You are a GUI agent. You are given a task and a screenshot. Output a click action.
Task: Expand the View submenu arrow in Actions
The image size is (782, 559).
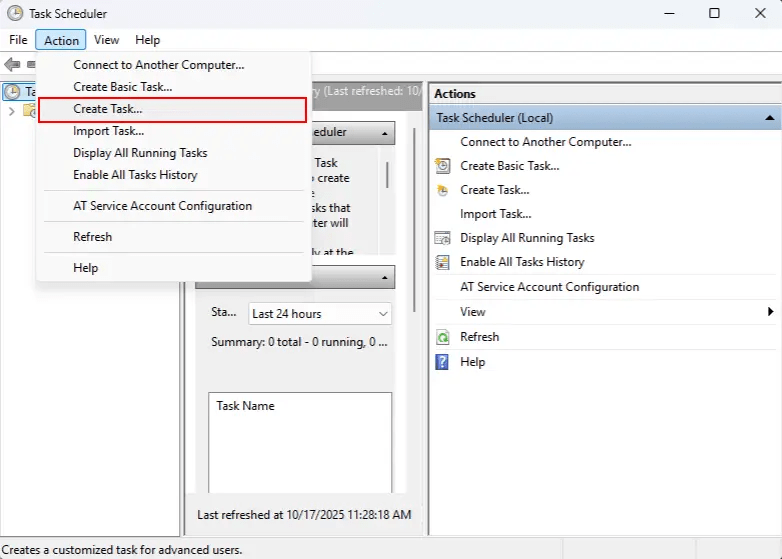pyautogui.click(x=770, y=312)
